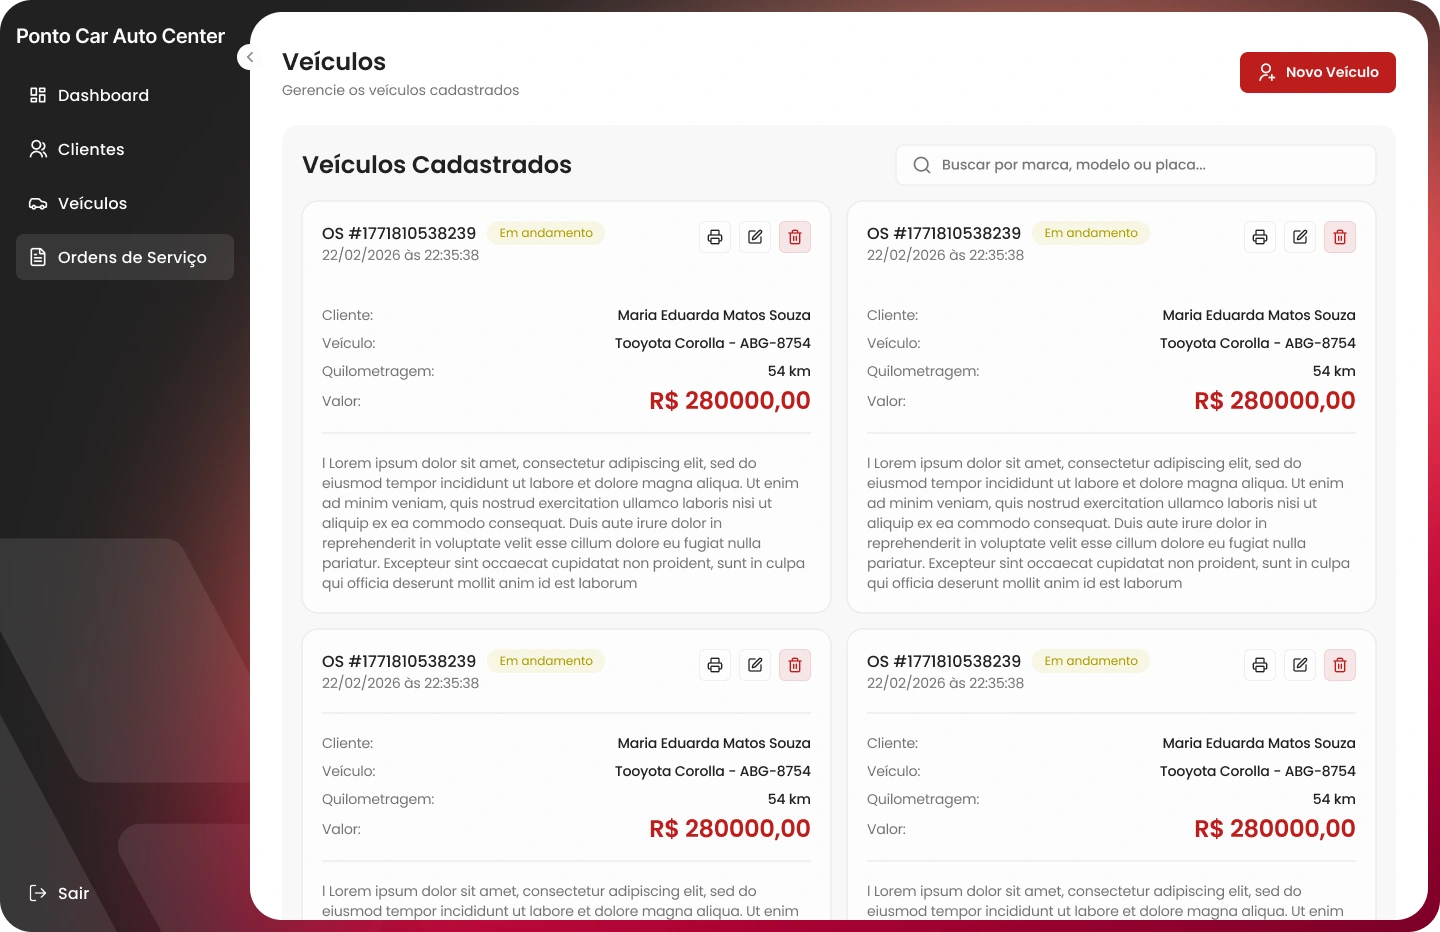Collapse the sidebar with the chevron

point(250,57)
